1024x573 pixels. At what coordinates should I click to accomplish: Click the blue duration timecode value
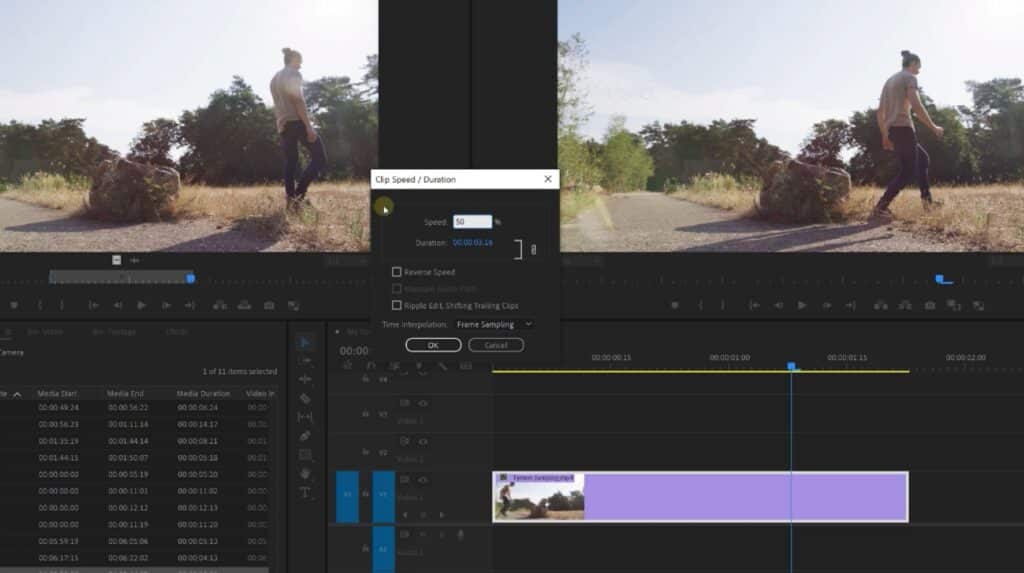472,242
